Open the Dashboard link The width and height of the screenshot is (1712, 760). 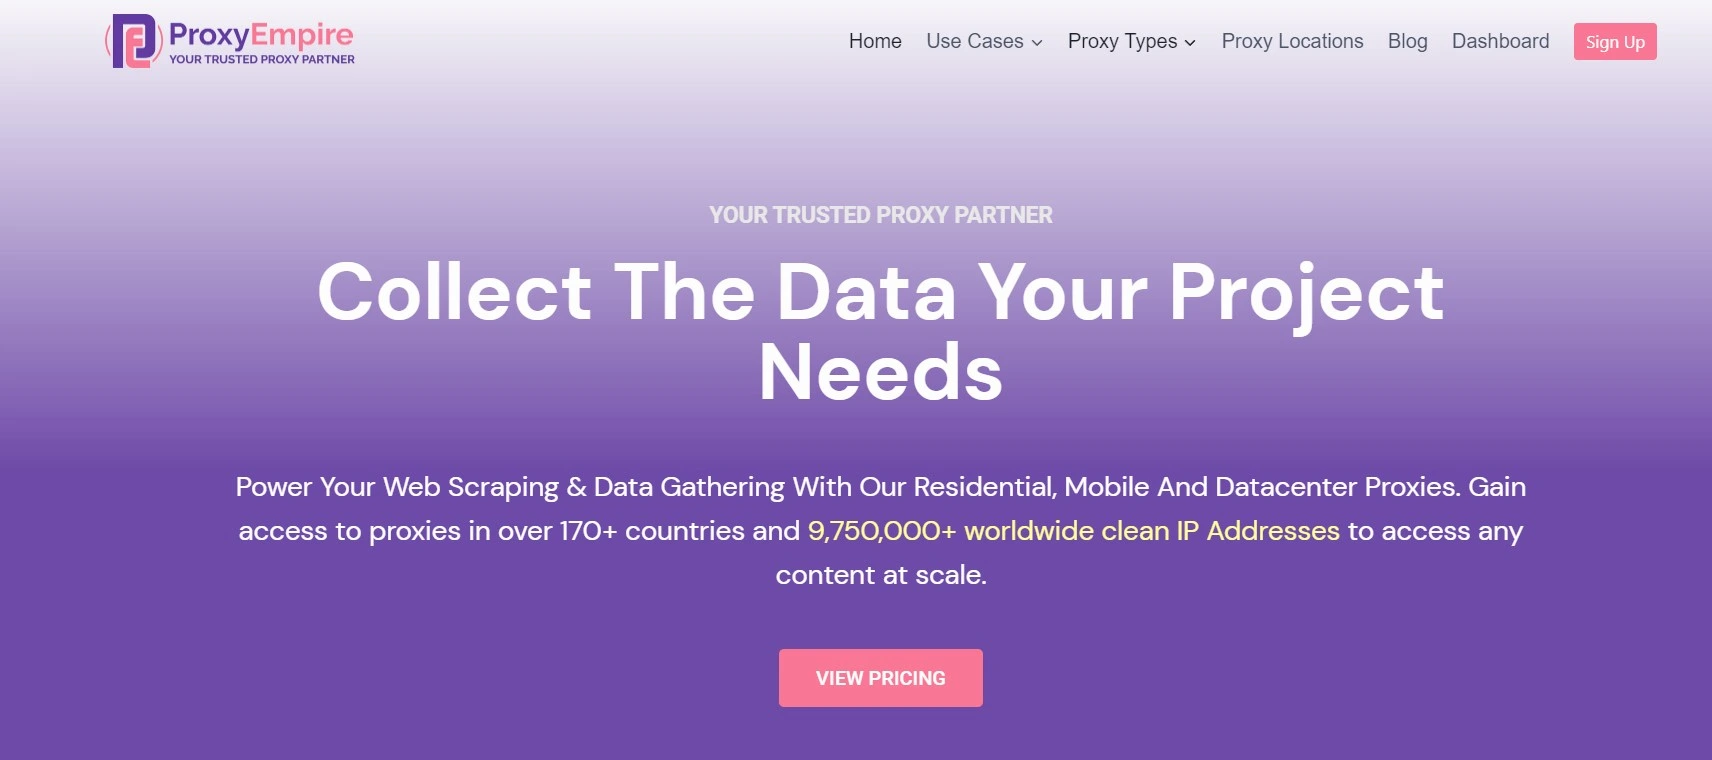point(1500,41)
